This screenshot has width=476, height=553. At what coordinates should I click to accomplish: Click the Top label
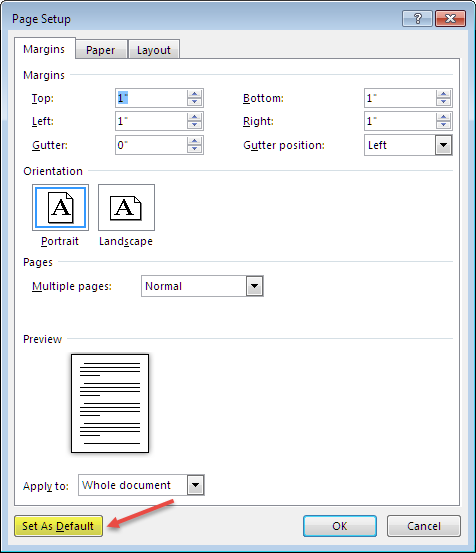(43, 98)
